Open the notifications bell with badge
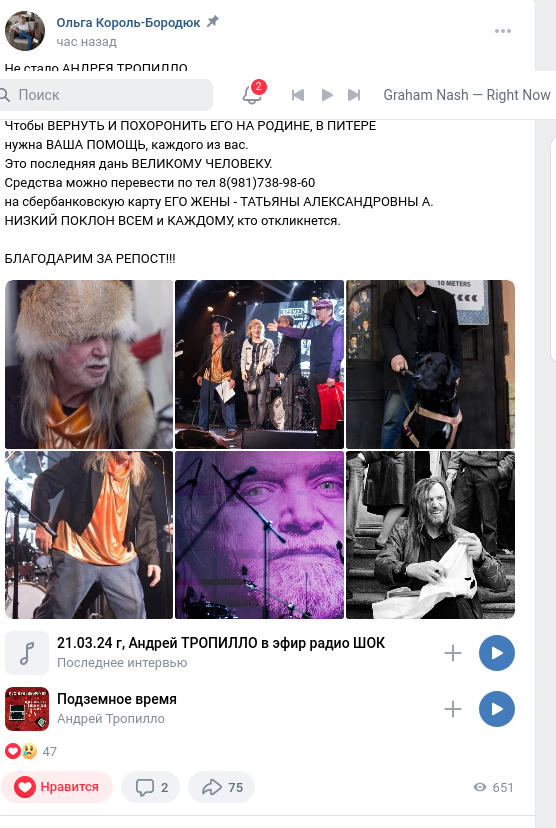 252,94
